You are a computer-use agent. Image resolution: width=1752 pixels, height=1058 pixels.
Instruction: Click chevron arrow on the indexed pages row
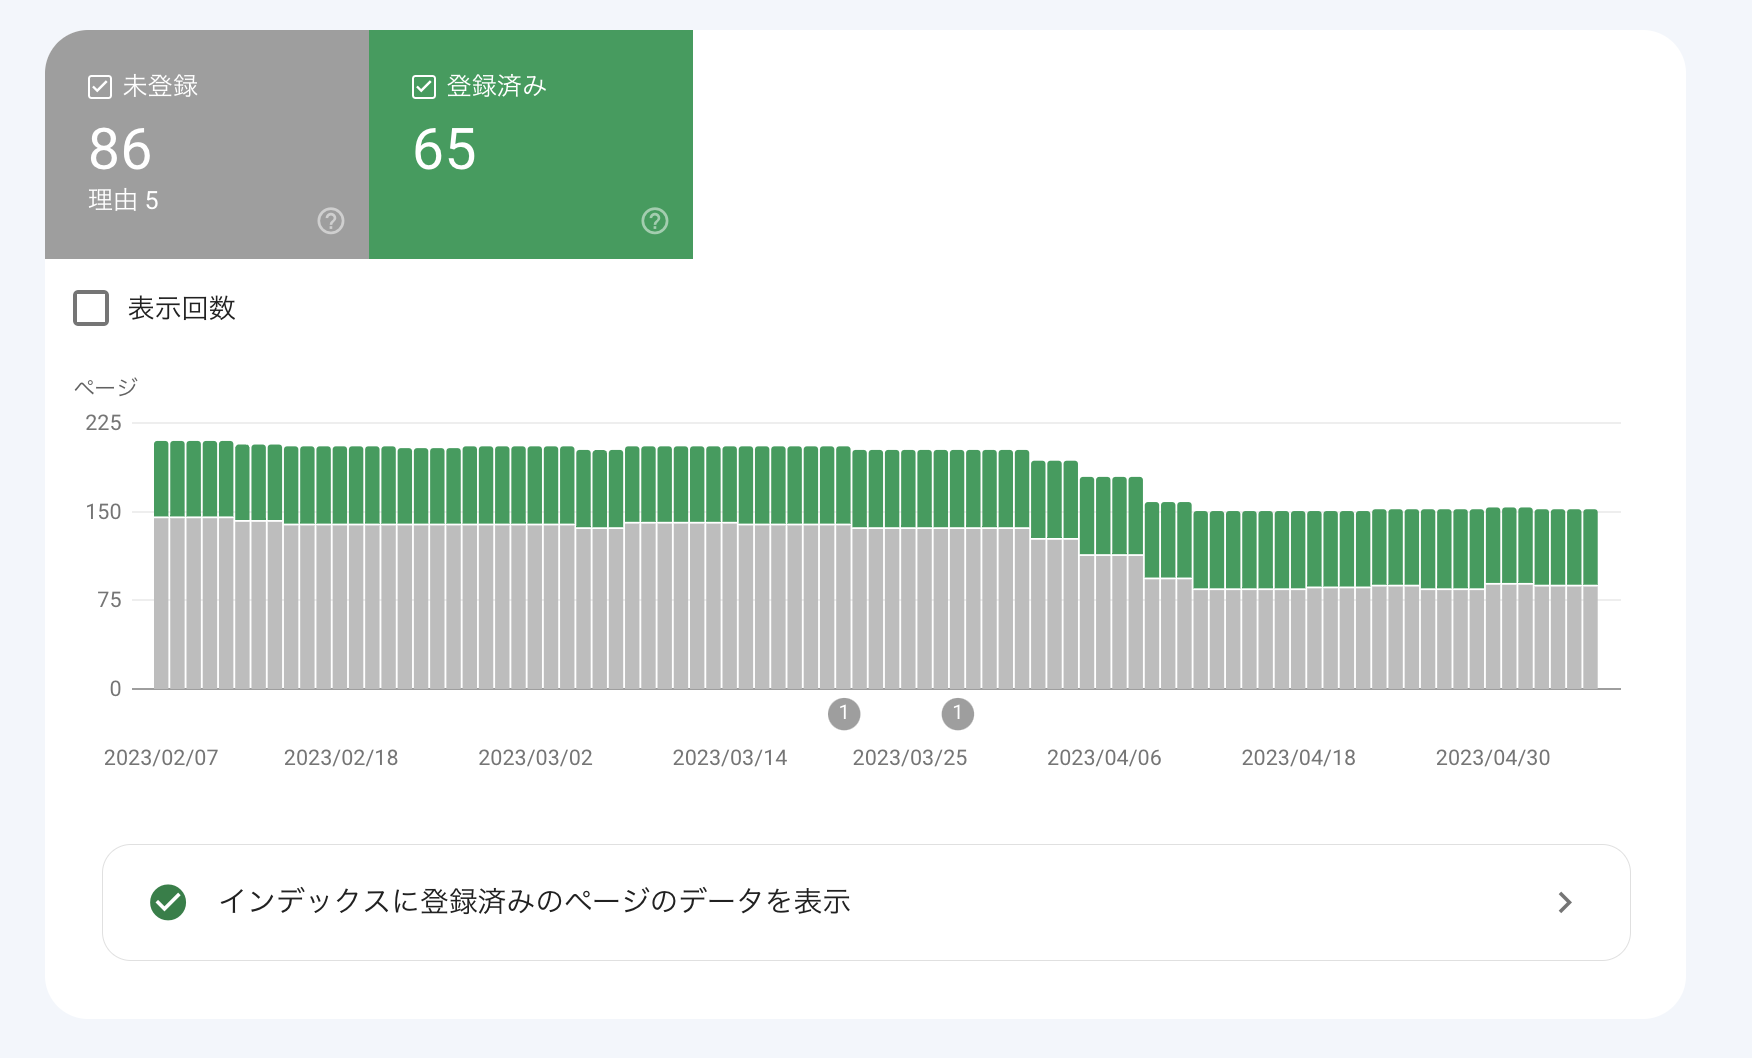[x=1565, y=903]
